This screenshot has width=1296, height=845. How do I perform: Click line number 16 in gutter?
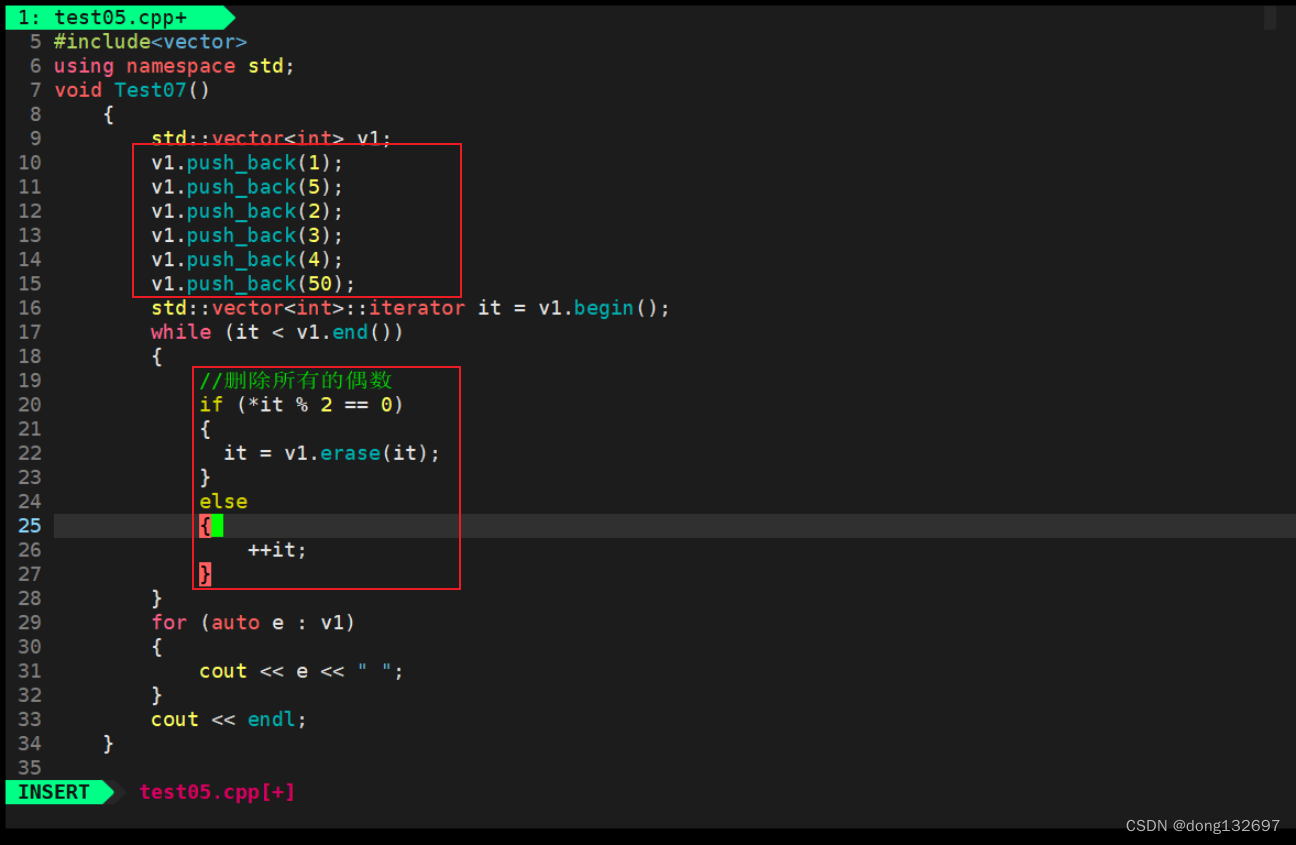(30, 308)
